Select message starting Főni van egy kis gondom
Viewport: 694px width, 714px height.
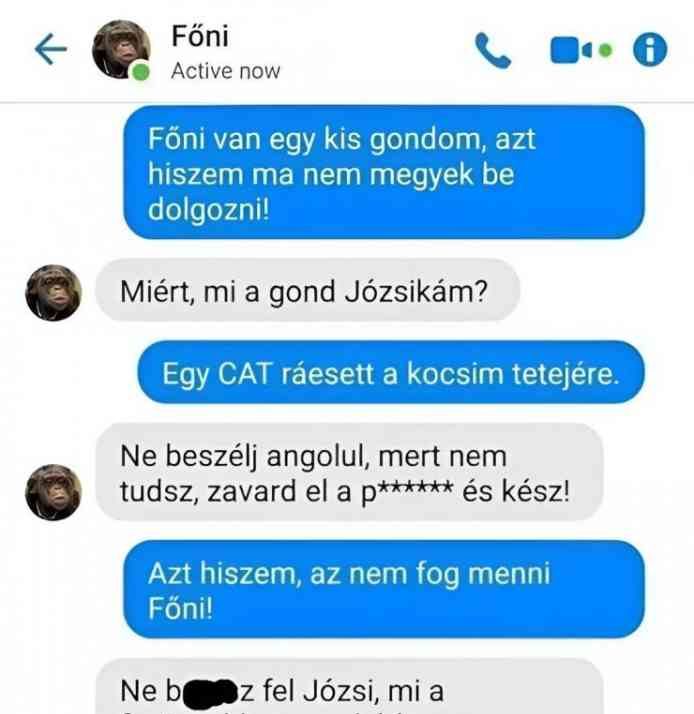click(384, 172)
